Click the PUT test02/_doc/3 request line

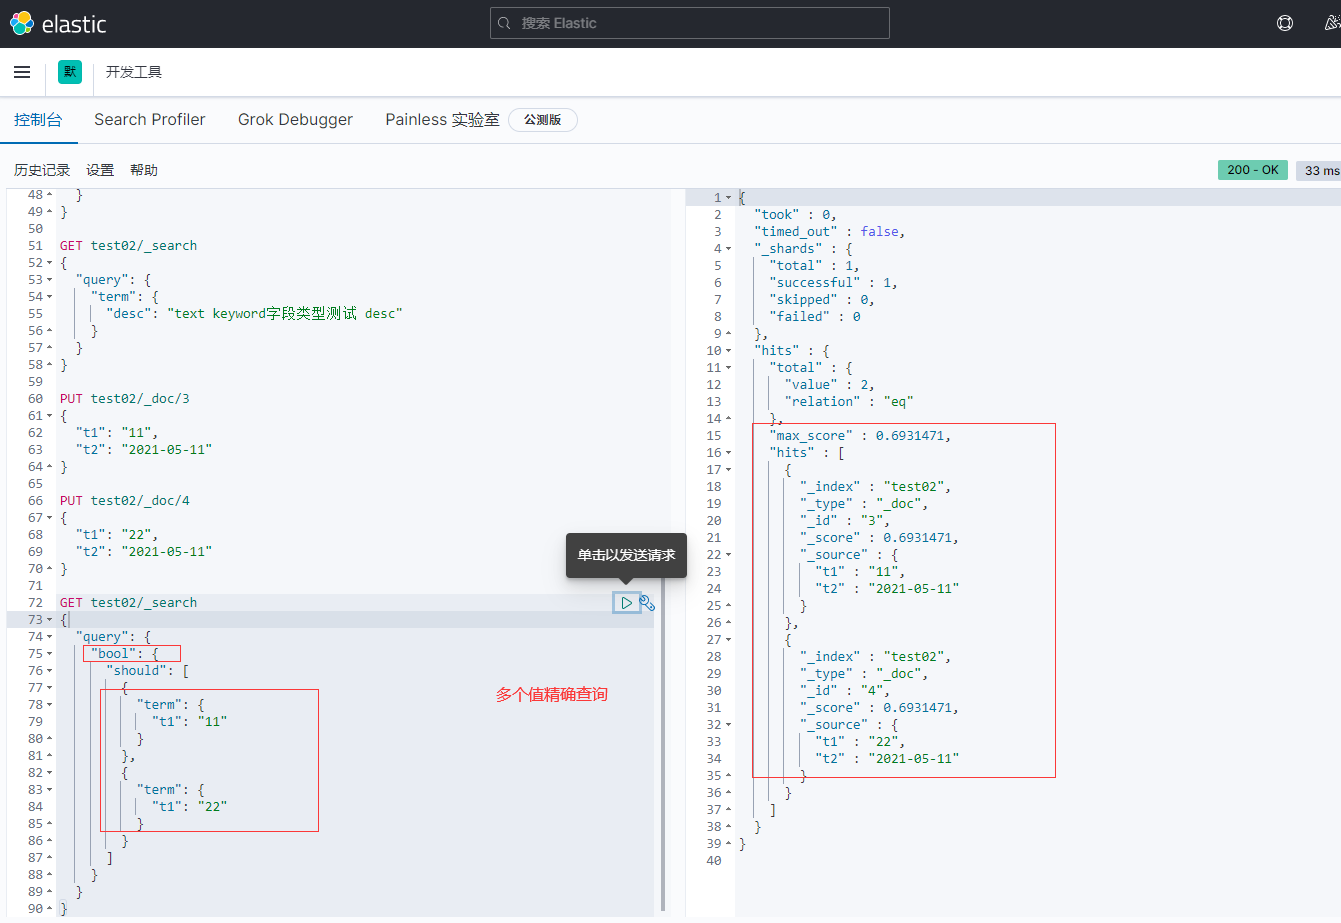(124, 399)
